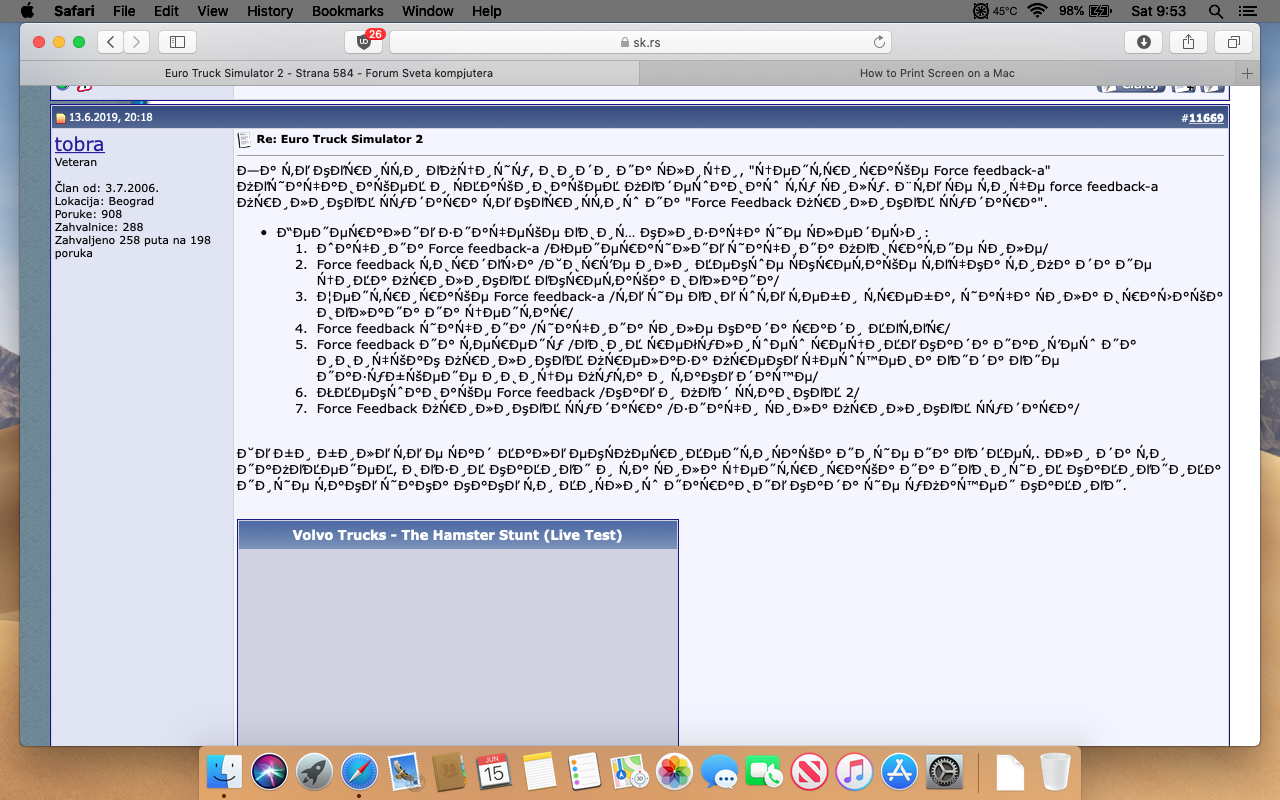
Task: Open the Safari menu
Action: pos(75,11)
